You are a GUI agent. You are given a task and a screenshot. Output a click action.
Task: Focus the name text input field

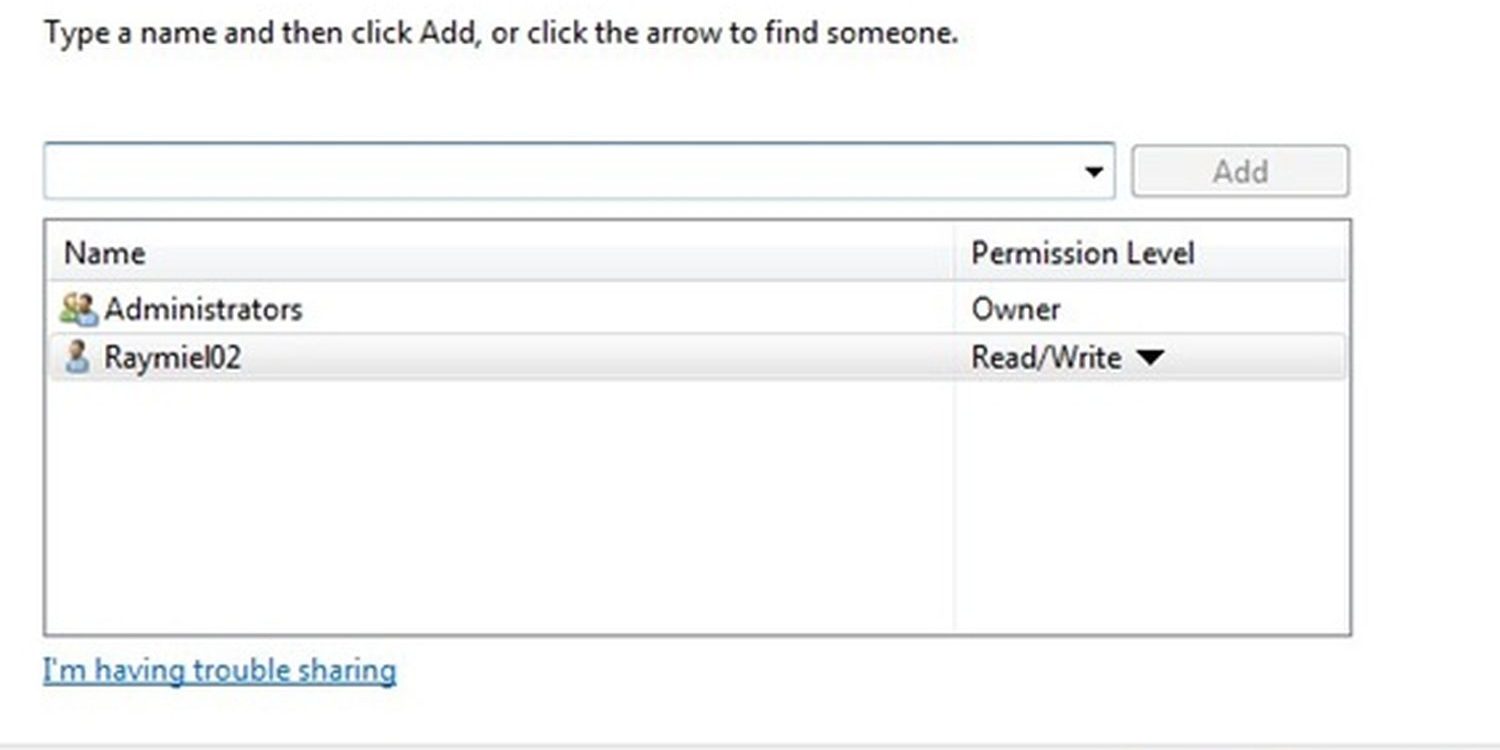pyautogui.click(x=560, y=171)
